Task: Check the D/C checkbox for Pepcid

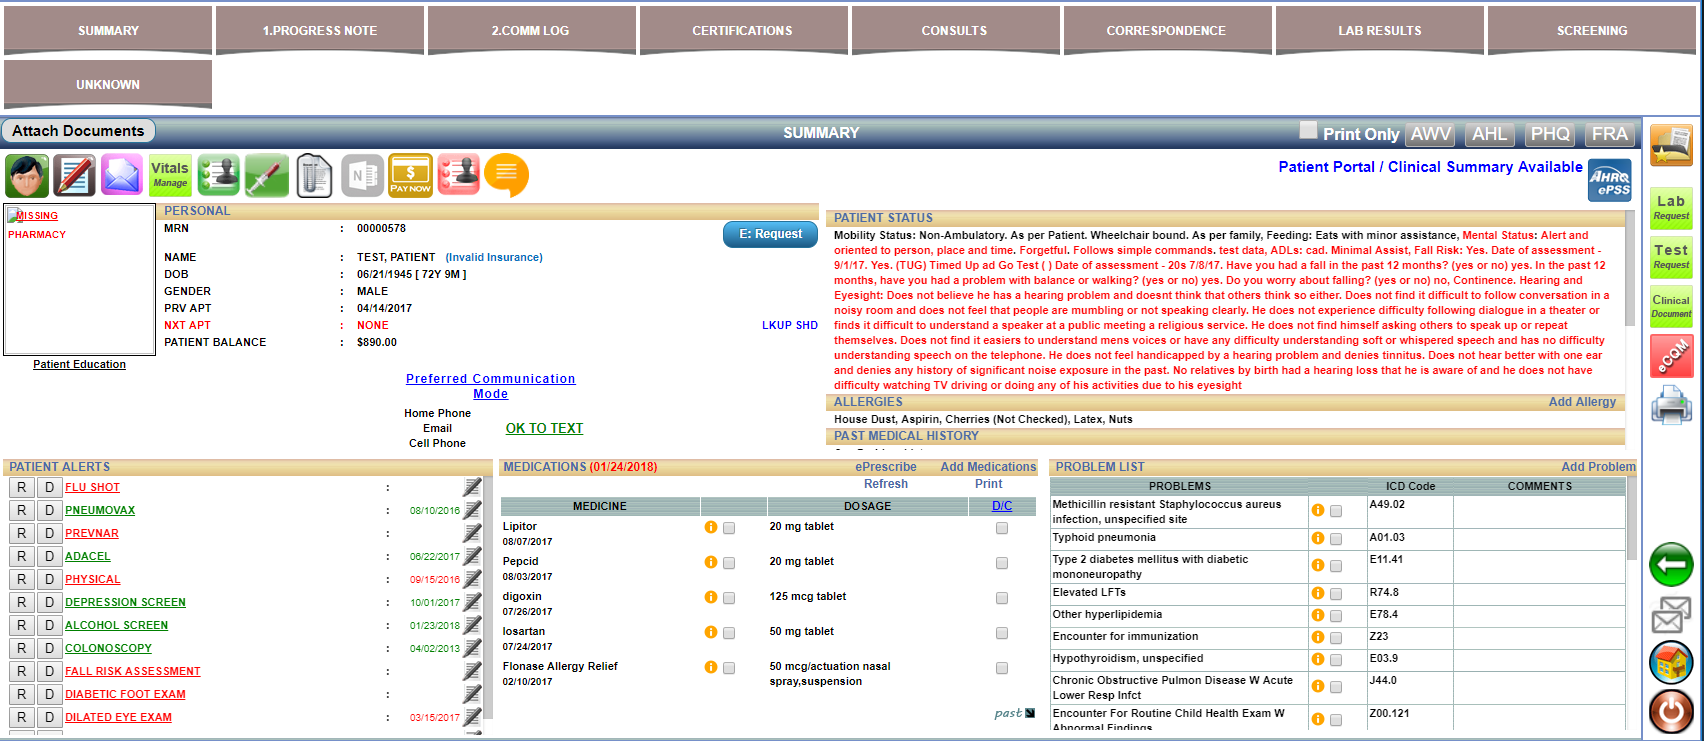Action: (1002, 563)
